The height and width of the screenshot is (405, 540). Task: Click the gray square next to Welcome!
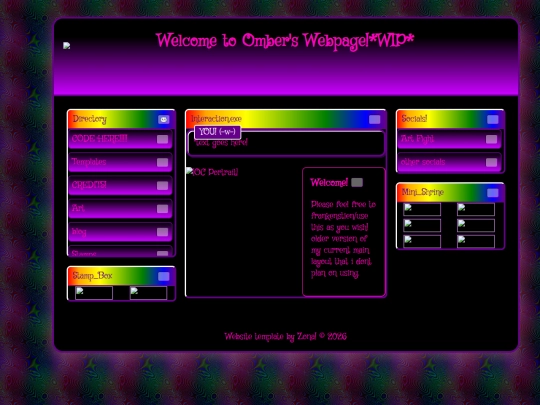[357, 183]
